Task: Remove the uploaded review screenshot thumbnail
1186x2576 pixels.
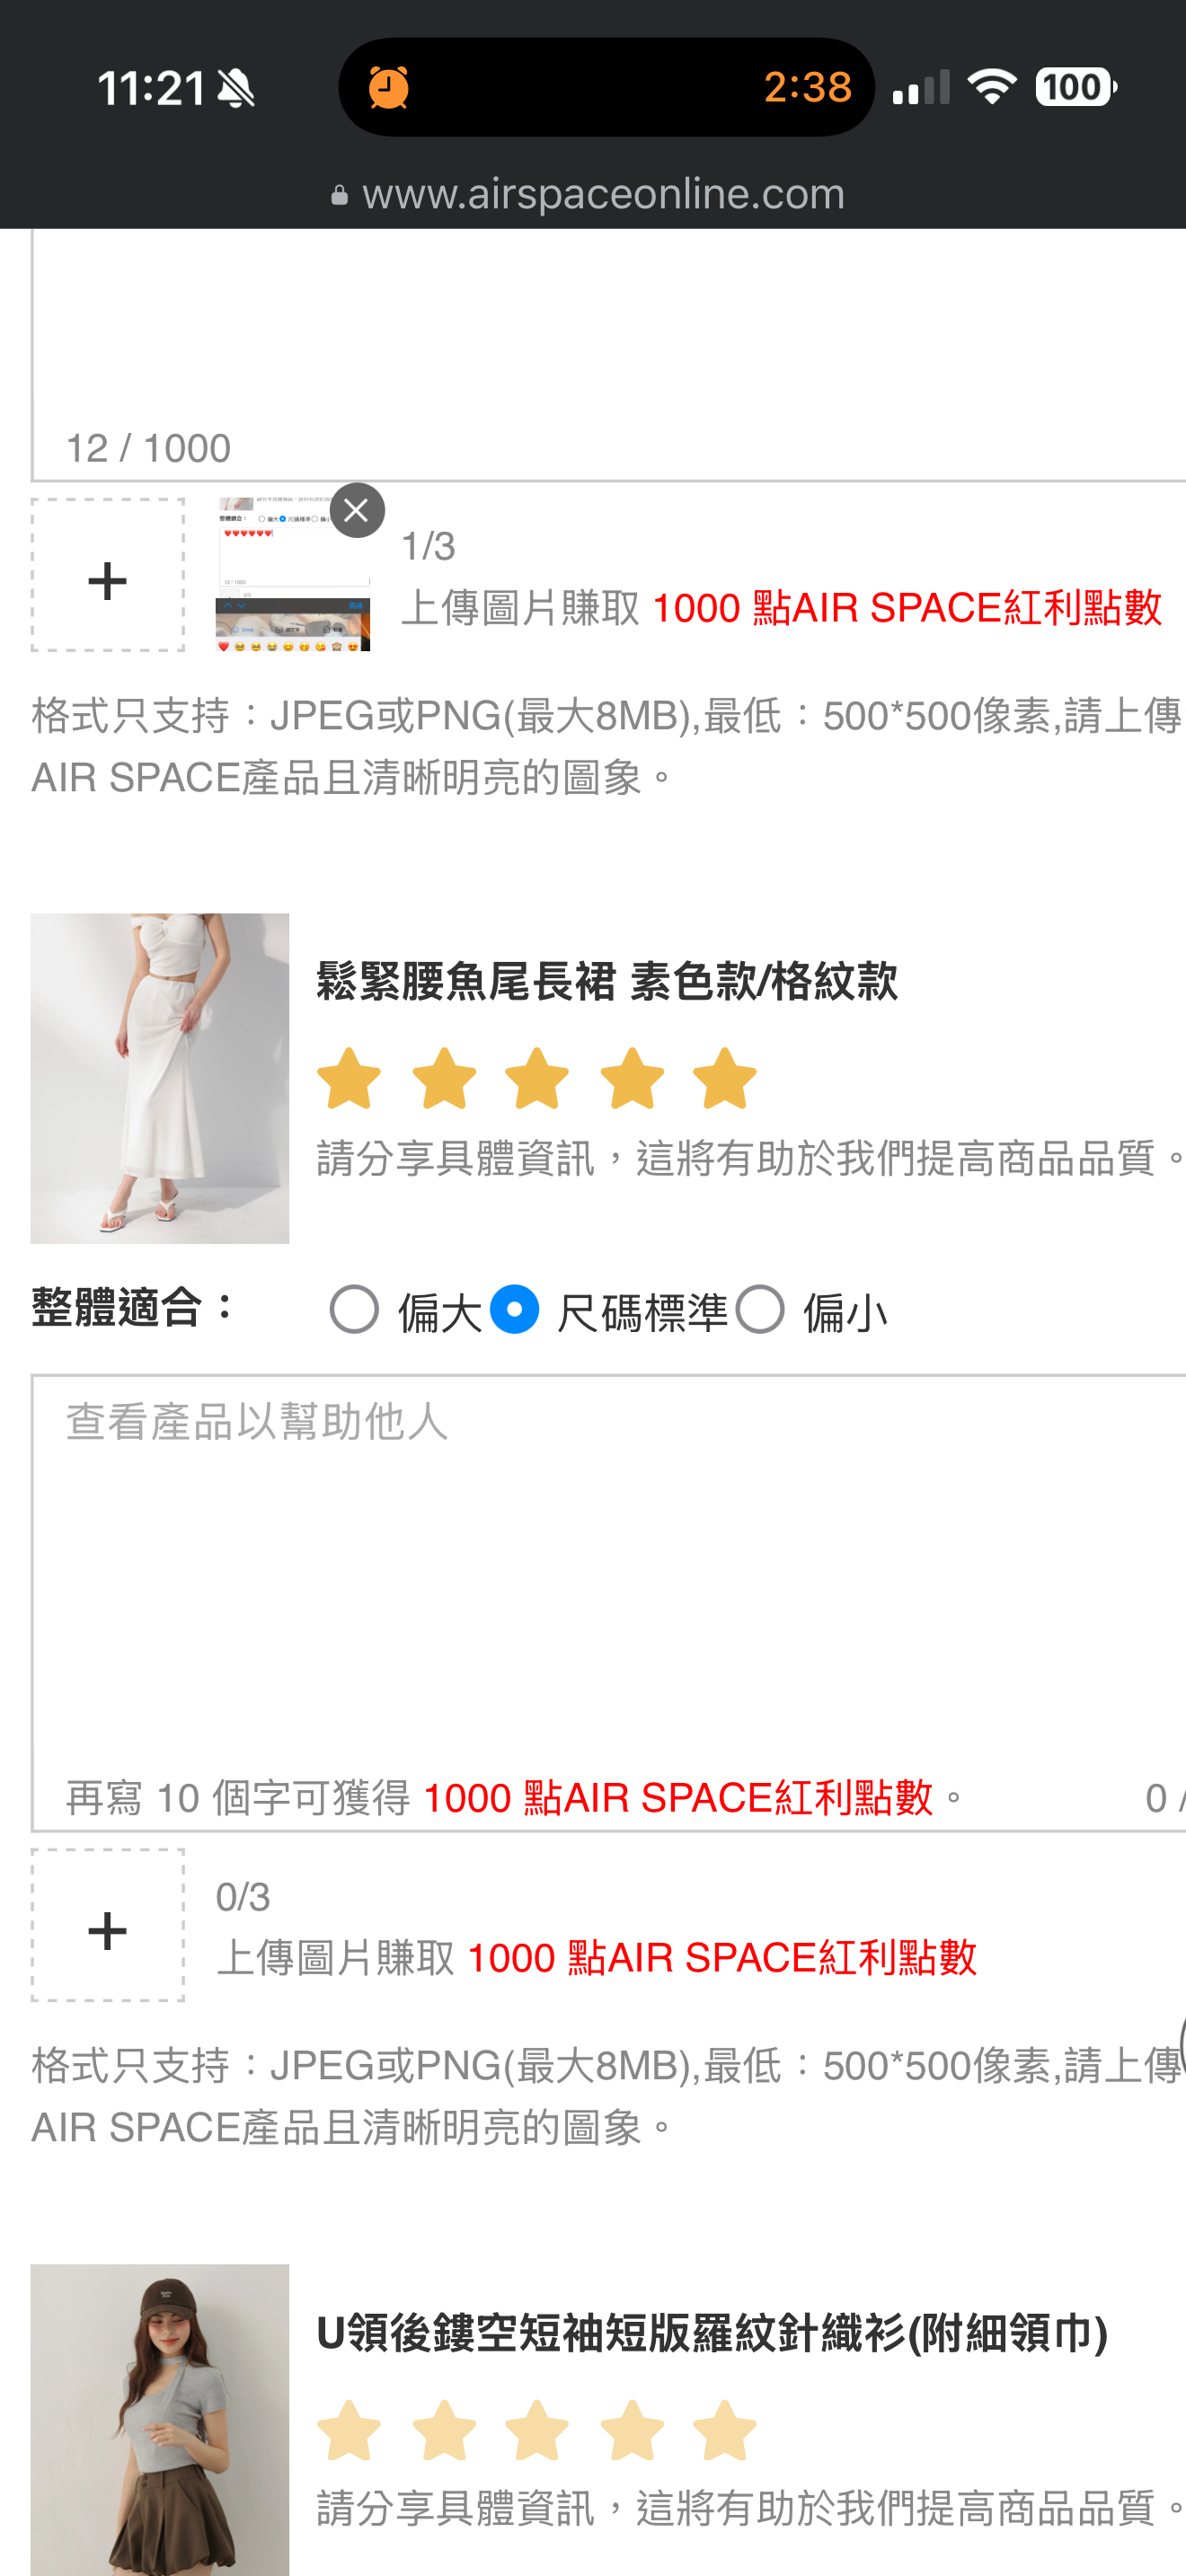Action: [357, 510]
